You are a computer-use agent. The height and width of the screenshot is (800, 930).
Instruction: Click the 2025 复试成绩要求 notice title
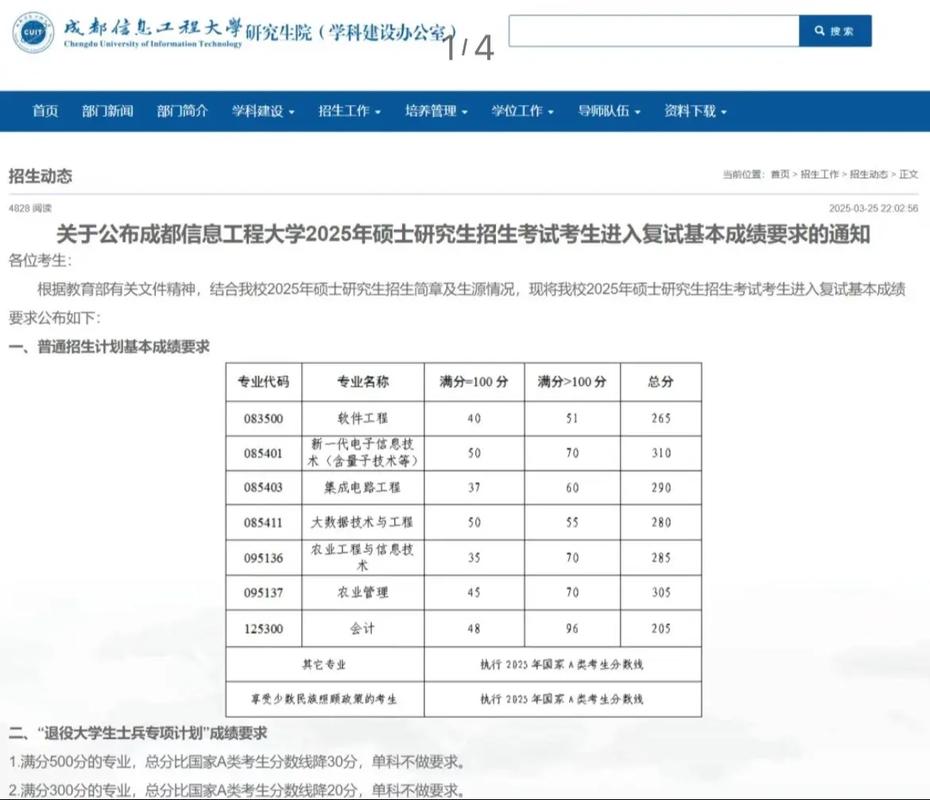coord(465,233)
